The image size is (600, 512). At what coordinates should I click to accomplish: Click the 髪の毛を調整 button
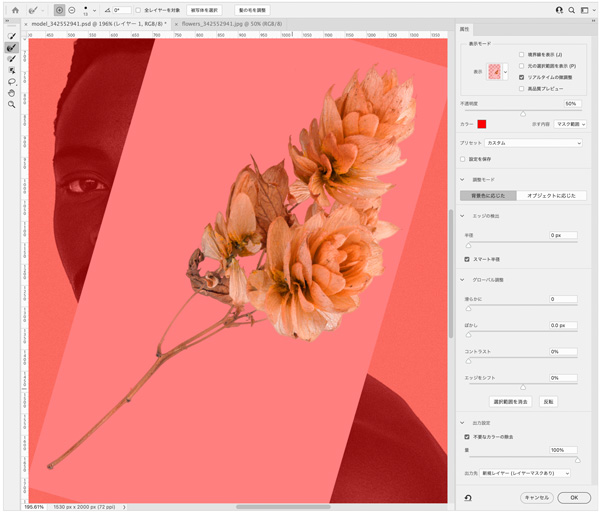click(x=252, y=10)
